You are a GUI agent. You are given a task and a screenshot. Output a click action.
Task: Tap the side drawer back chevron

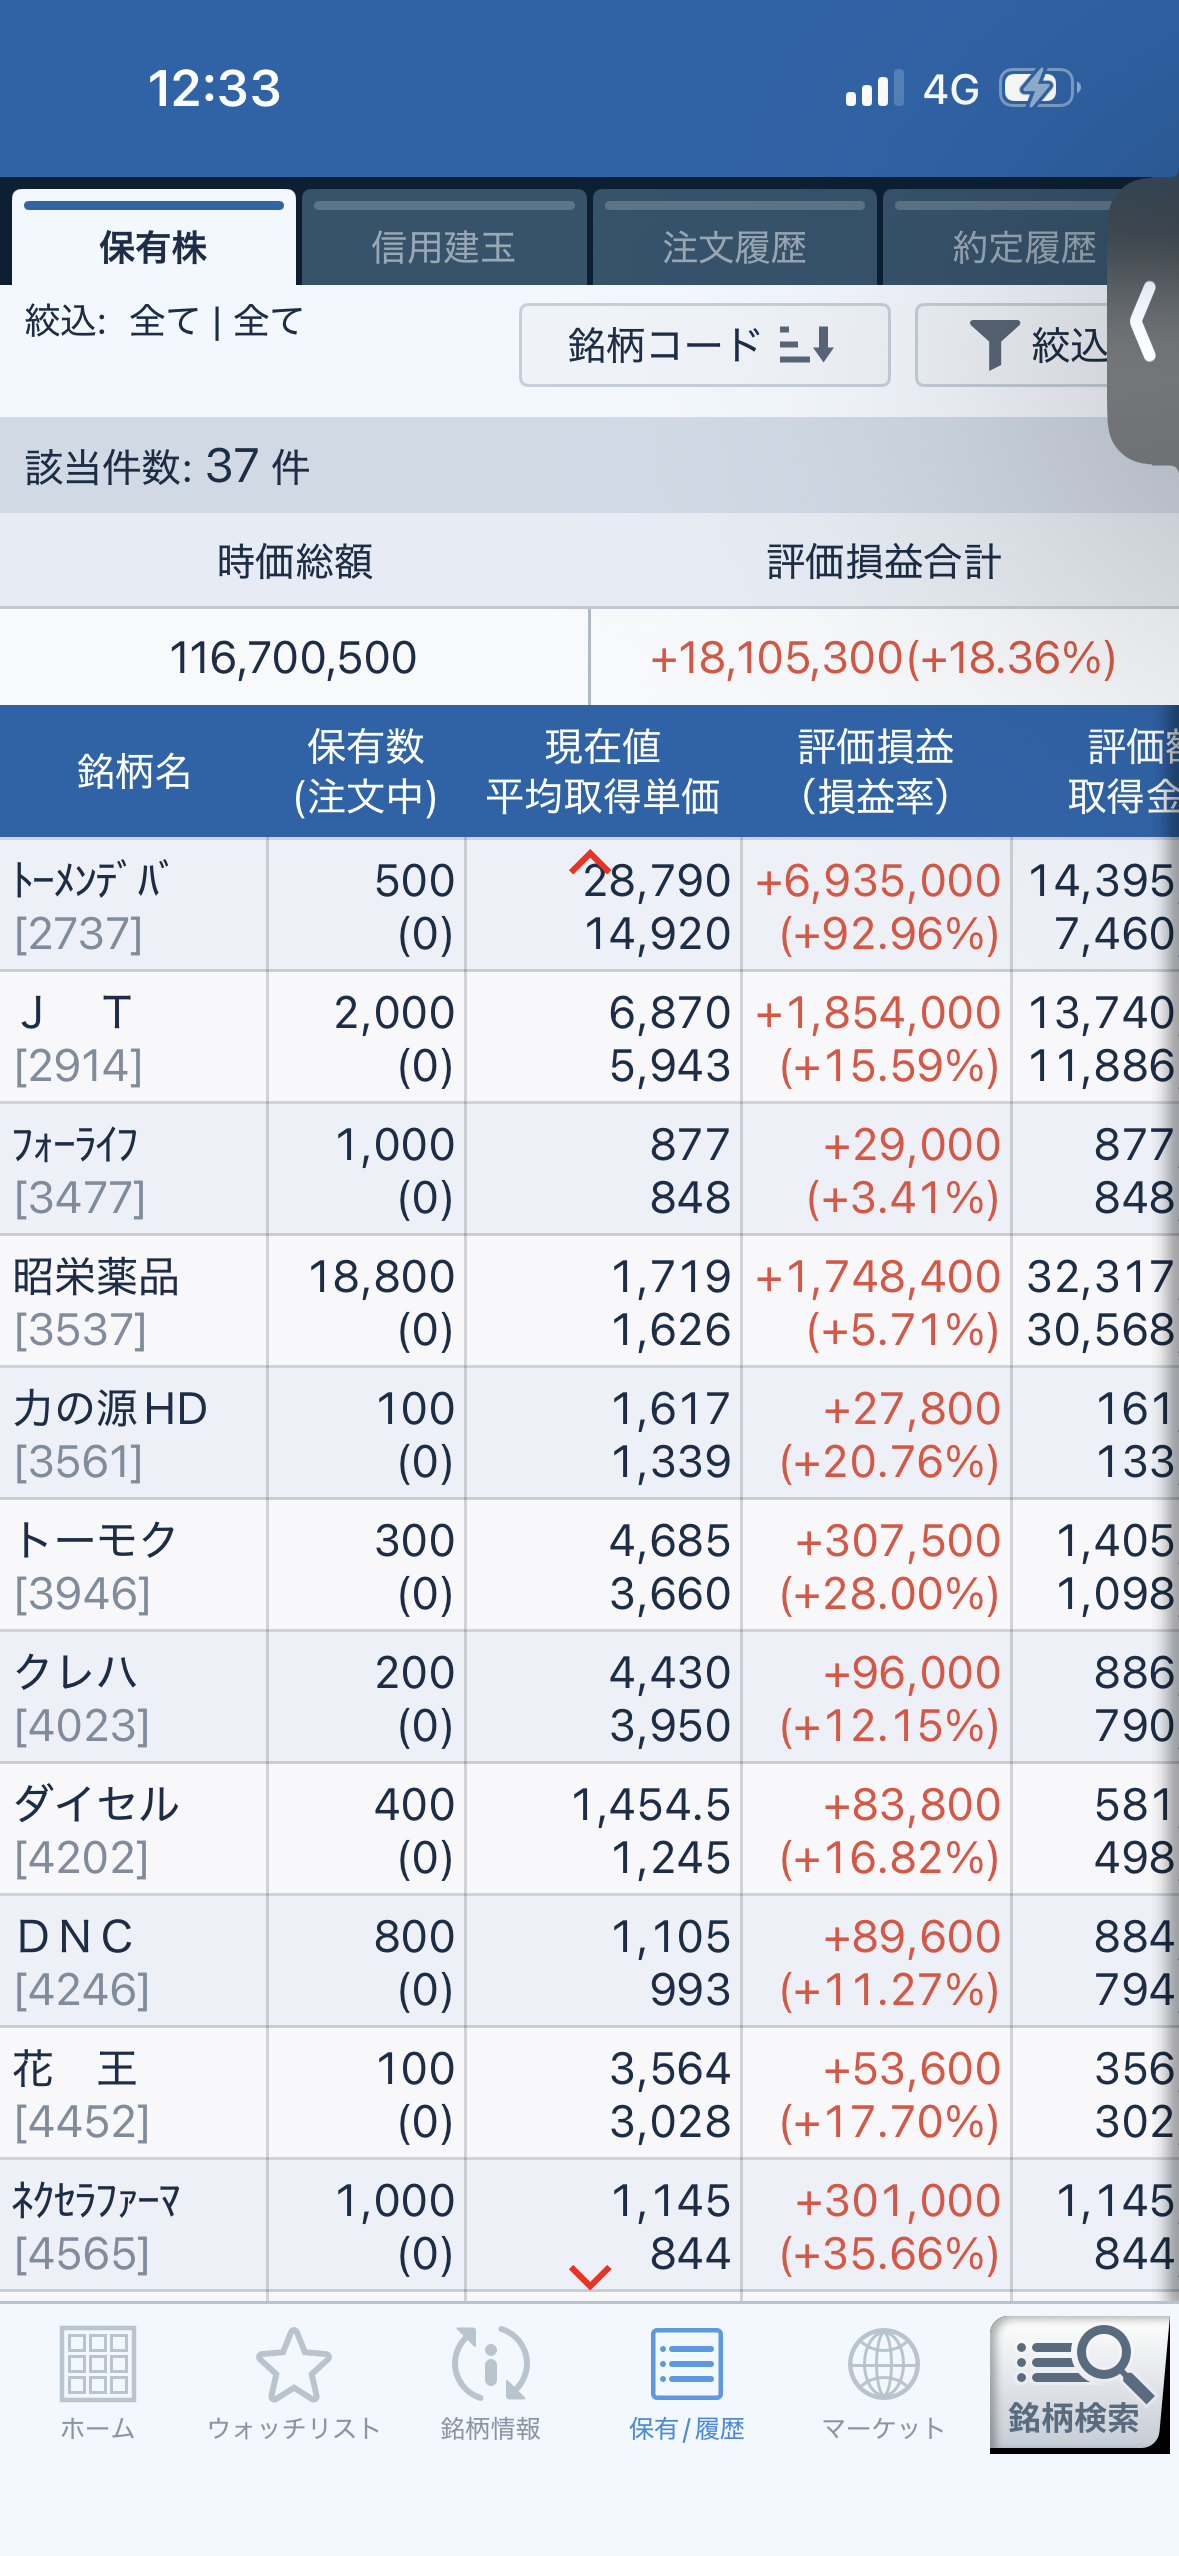tap(1143, 321)
